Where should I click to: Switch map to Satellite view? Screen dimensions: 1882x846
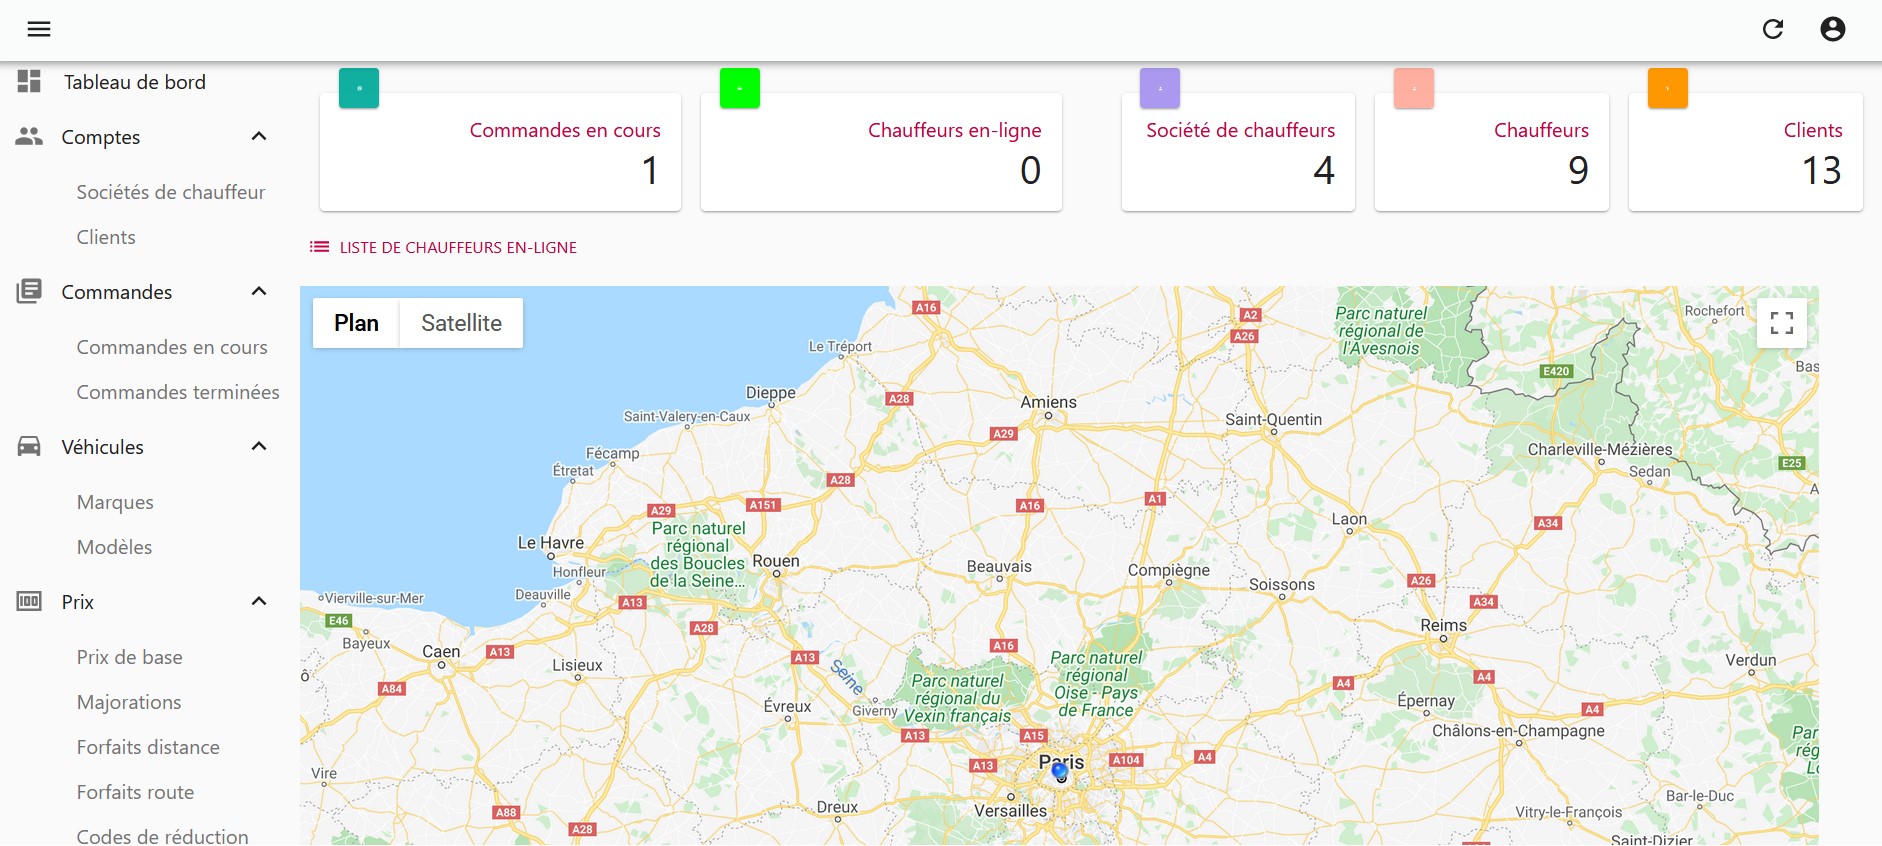461,323
